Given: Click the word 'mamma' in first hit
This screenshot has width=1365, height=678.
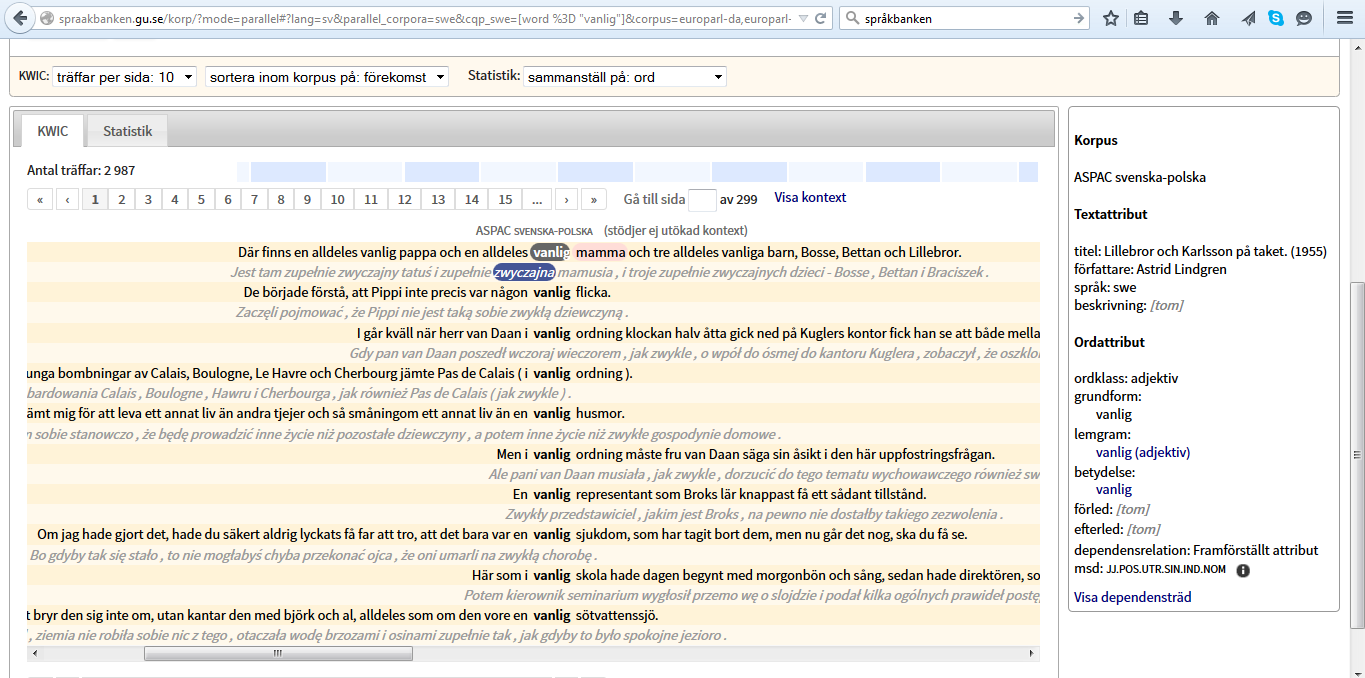Looking at the screenshot, I should (601, 252).
